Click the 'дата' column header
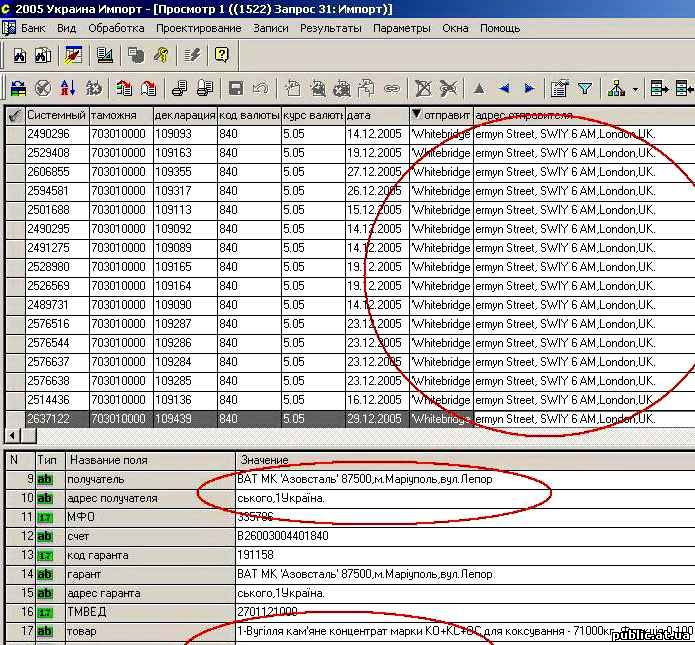 (x=375, y=115)
